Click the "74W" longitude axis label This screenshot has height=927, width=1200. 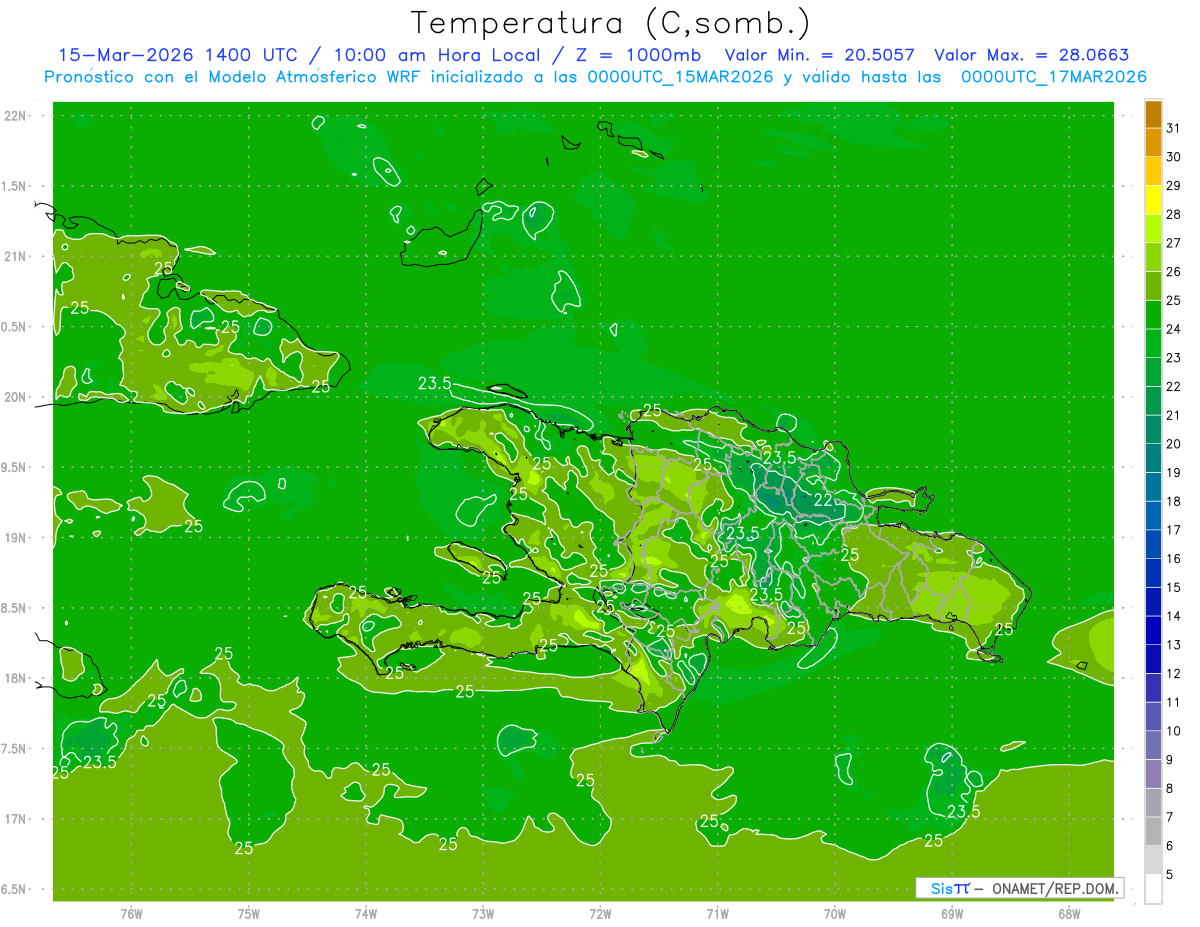pos(365,913)
